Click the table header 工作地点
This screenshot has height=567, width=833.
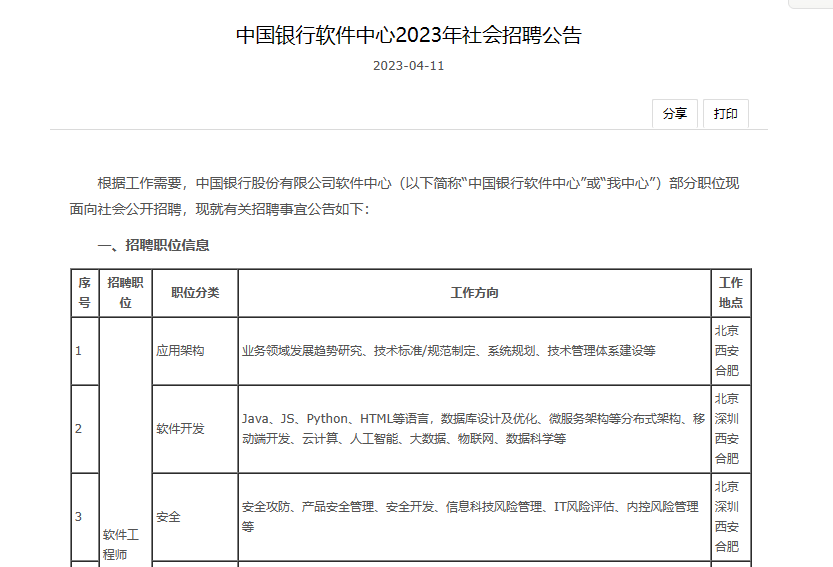(731, 293)
